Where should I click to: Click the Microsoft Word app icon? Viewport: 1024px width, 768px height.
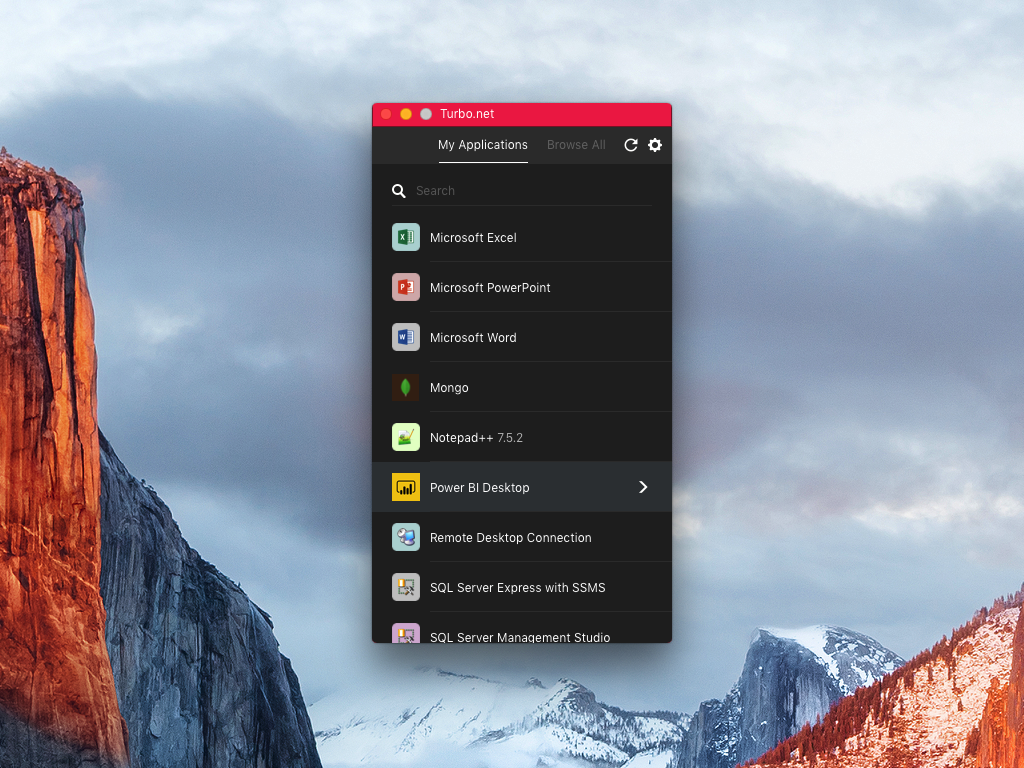click(405, 337)
